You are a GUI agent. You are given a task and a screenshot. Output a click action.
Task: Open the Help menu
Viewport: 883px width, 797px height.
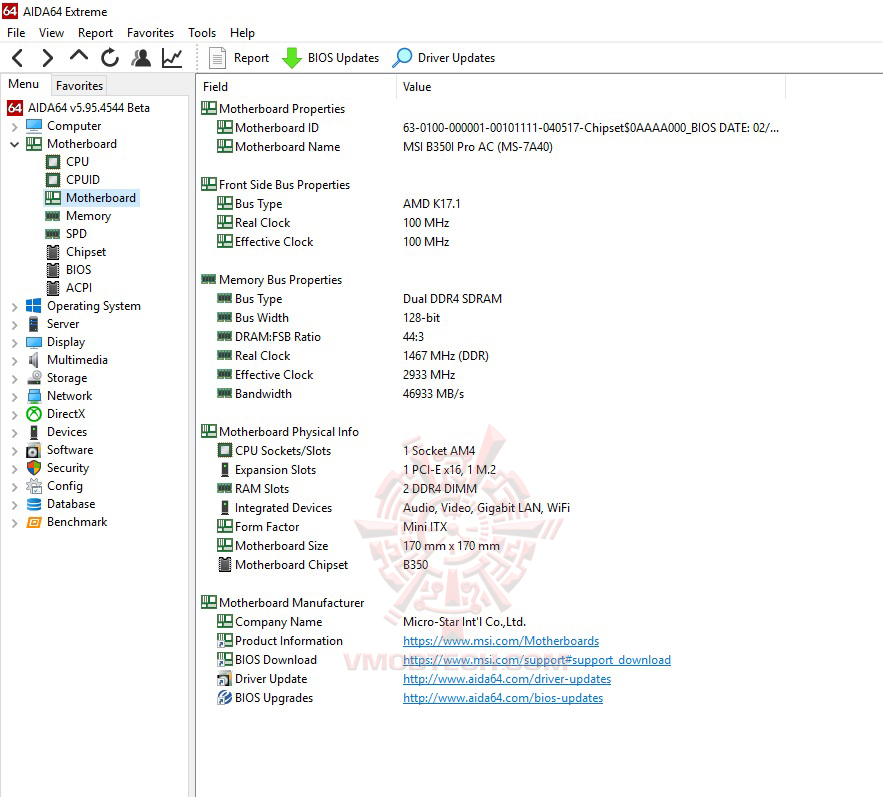242,33
